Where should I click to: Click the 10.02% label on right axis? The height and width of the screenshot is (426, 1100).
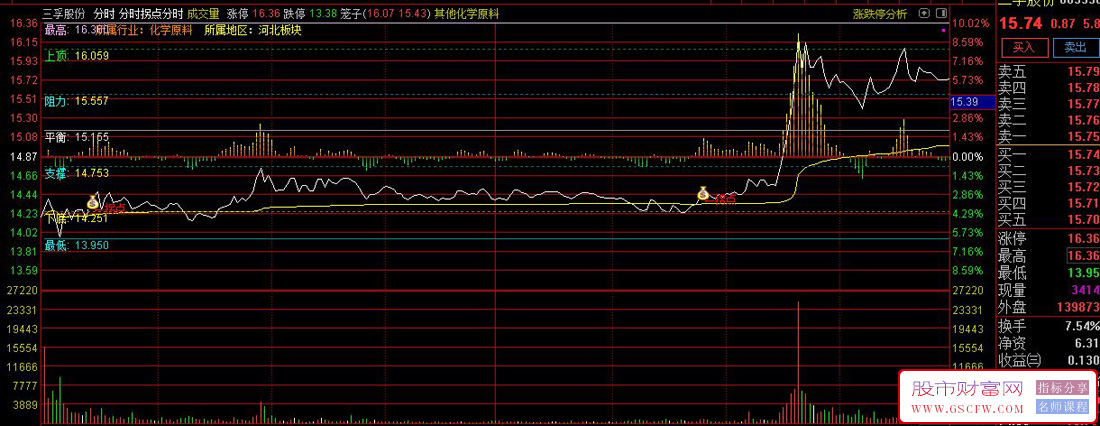[x=971, y=23]
